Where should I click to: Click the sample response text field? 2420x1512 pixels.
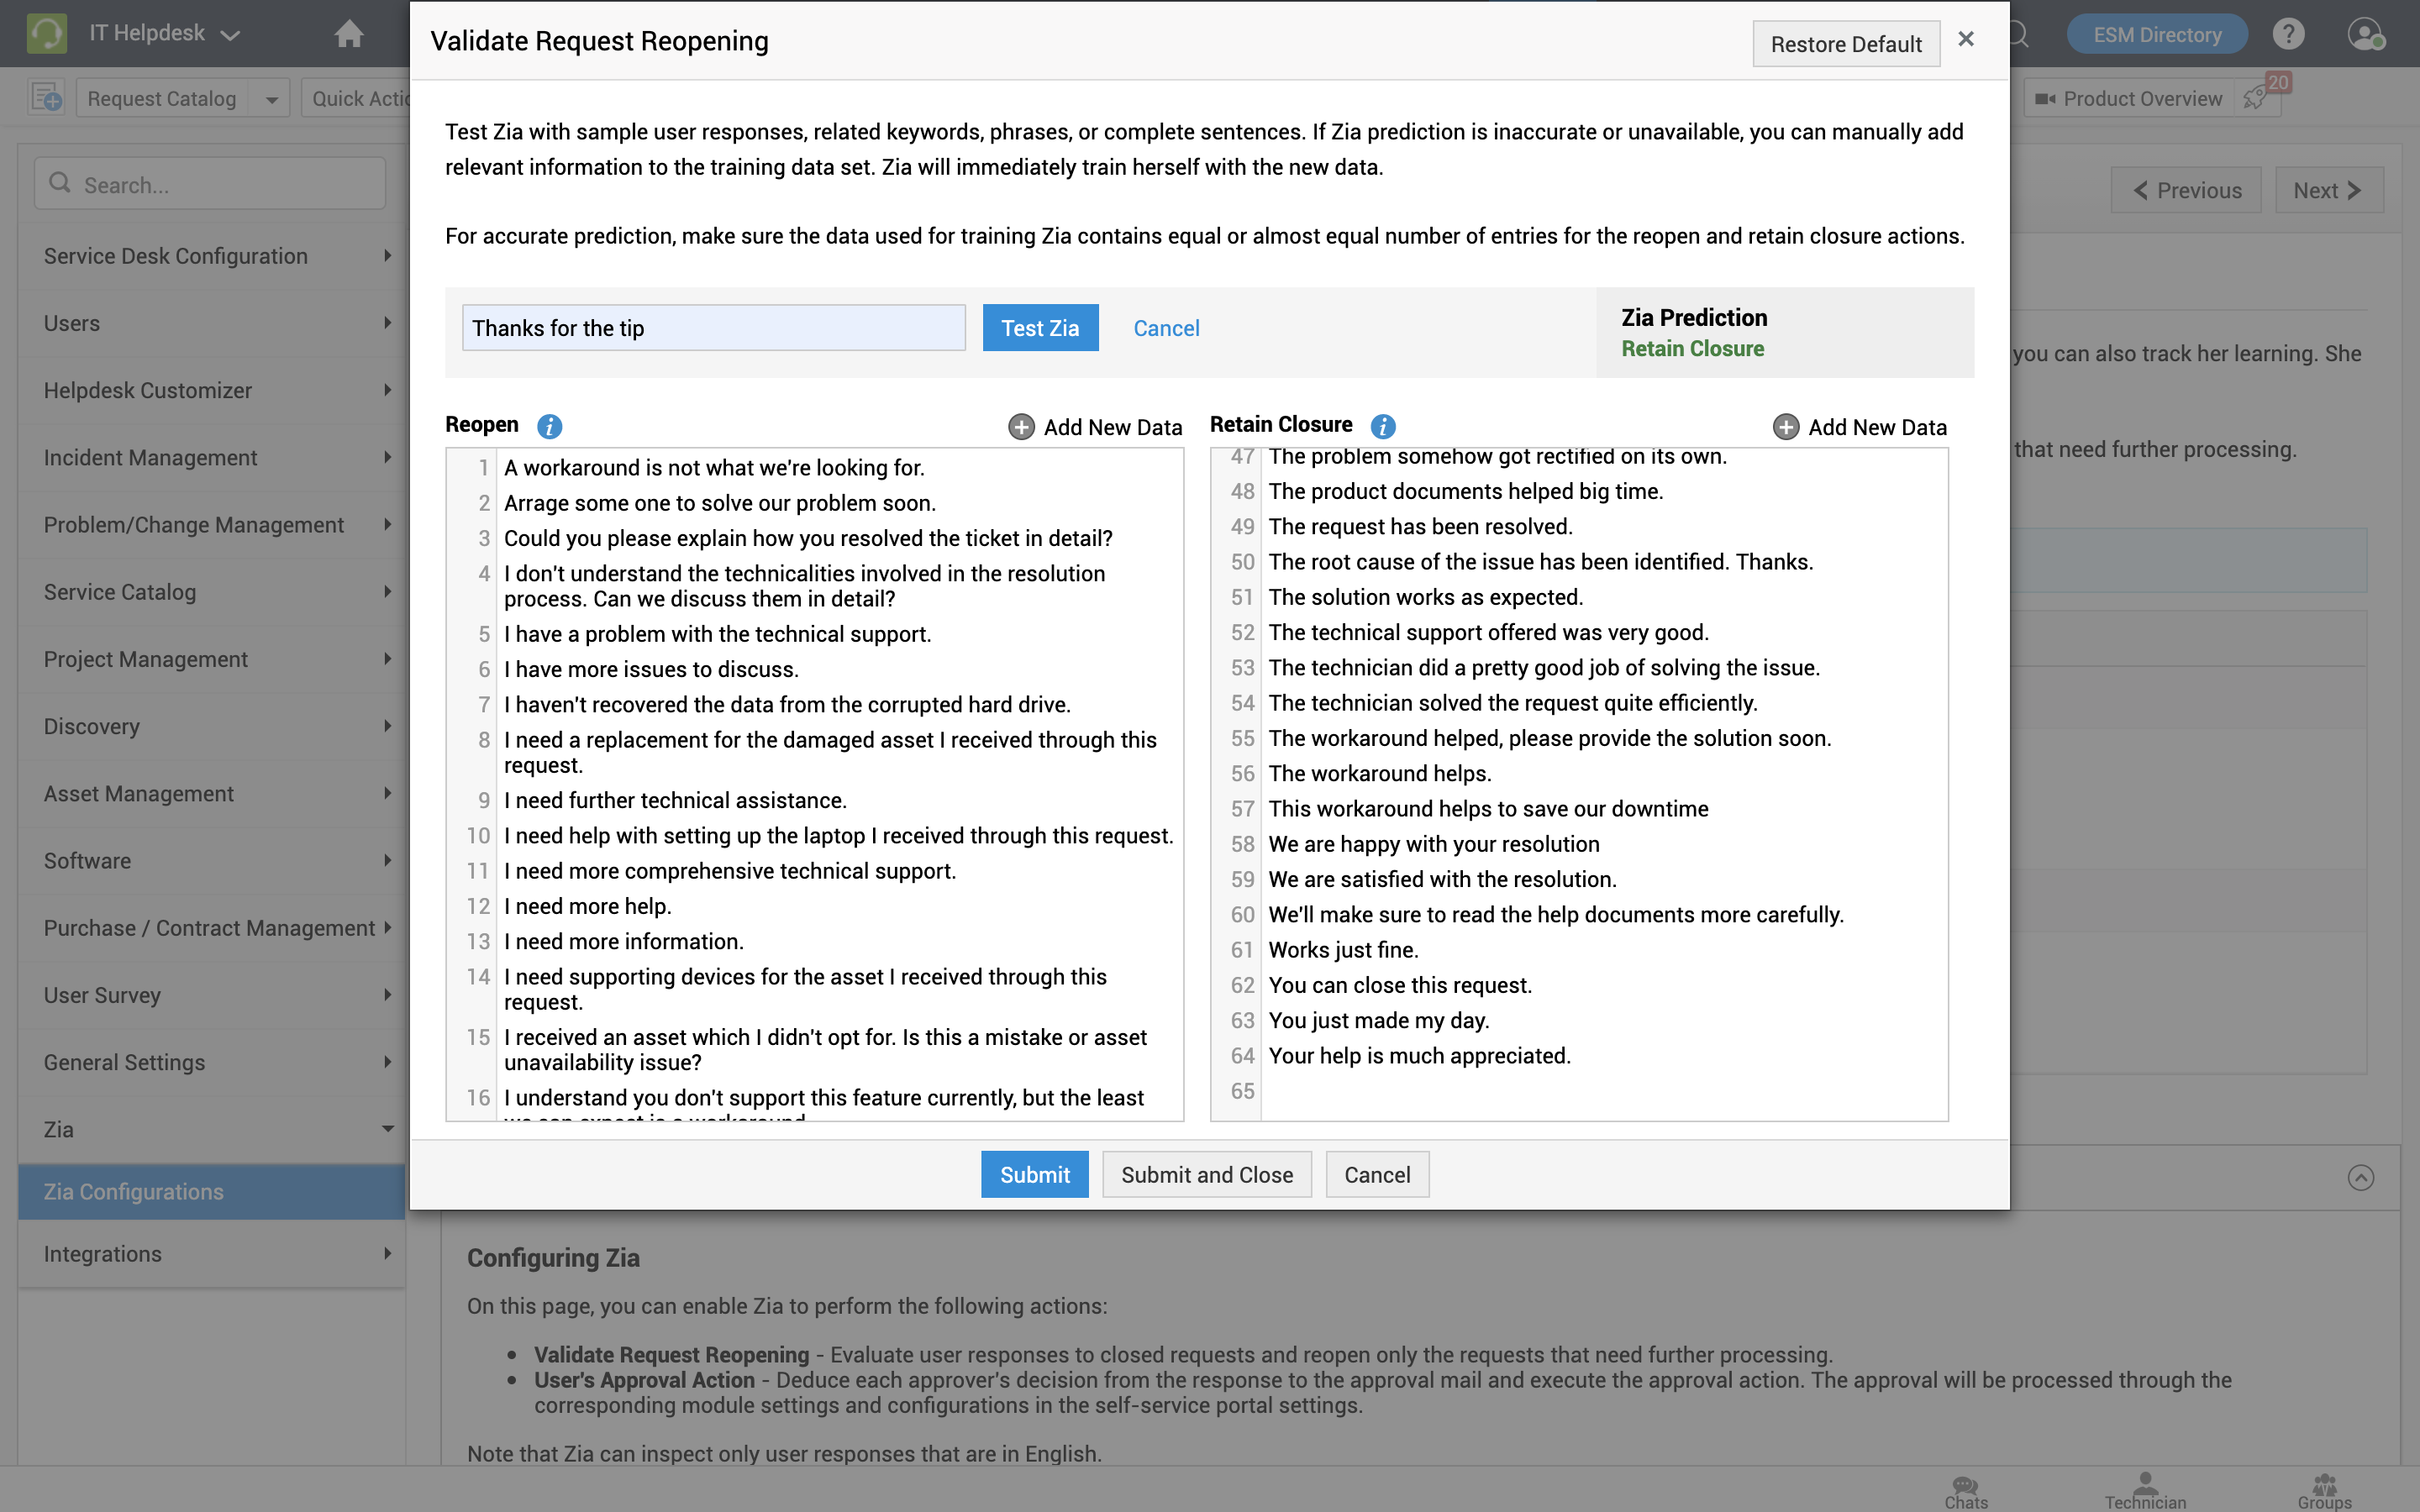pyautogui.click(x=713, y=328)
